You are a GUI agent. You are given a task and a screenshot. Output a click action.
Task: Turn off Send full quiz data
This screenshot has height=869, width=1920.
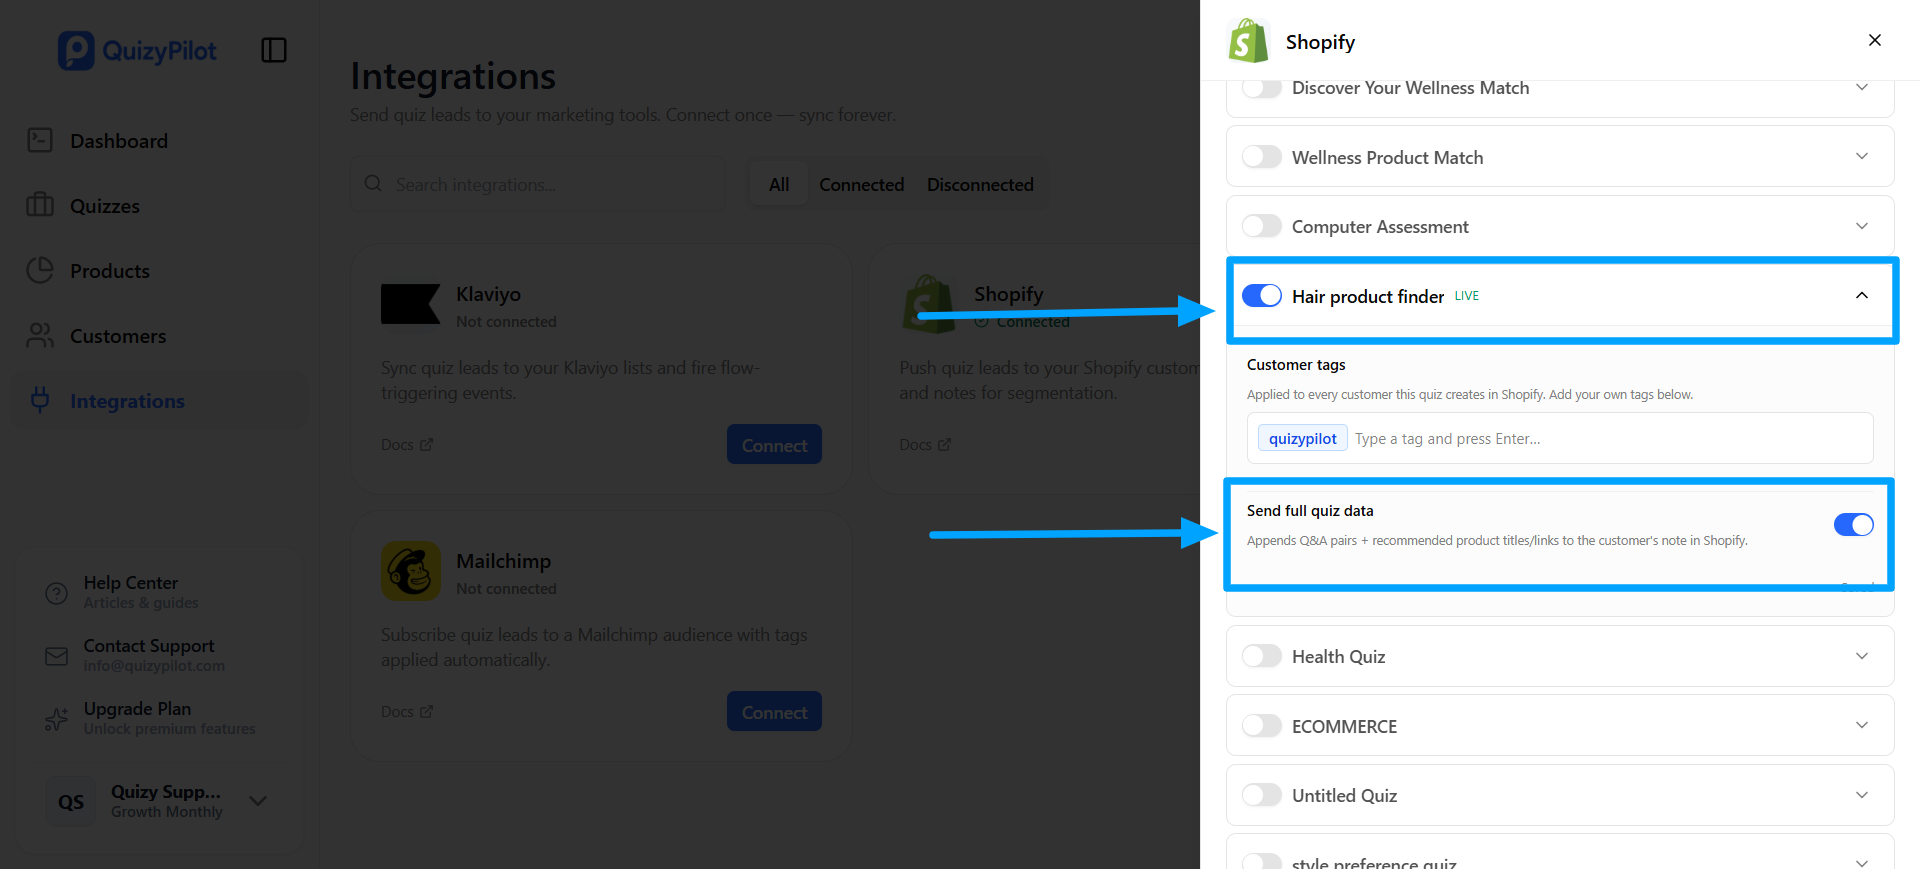tap(1854, 525)
